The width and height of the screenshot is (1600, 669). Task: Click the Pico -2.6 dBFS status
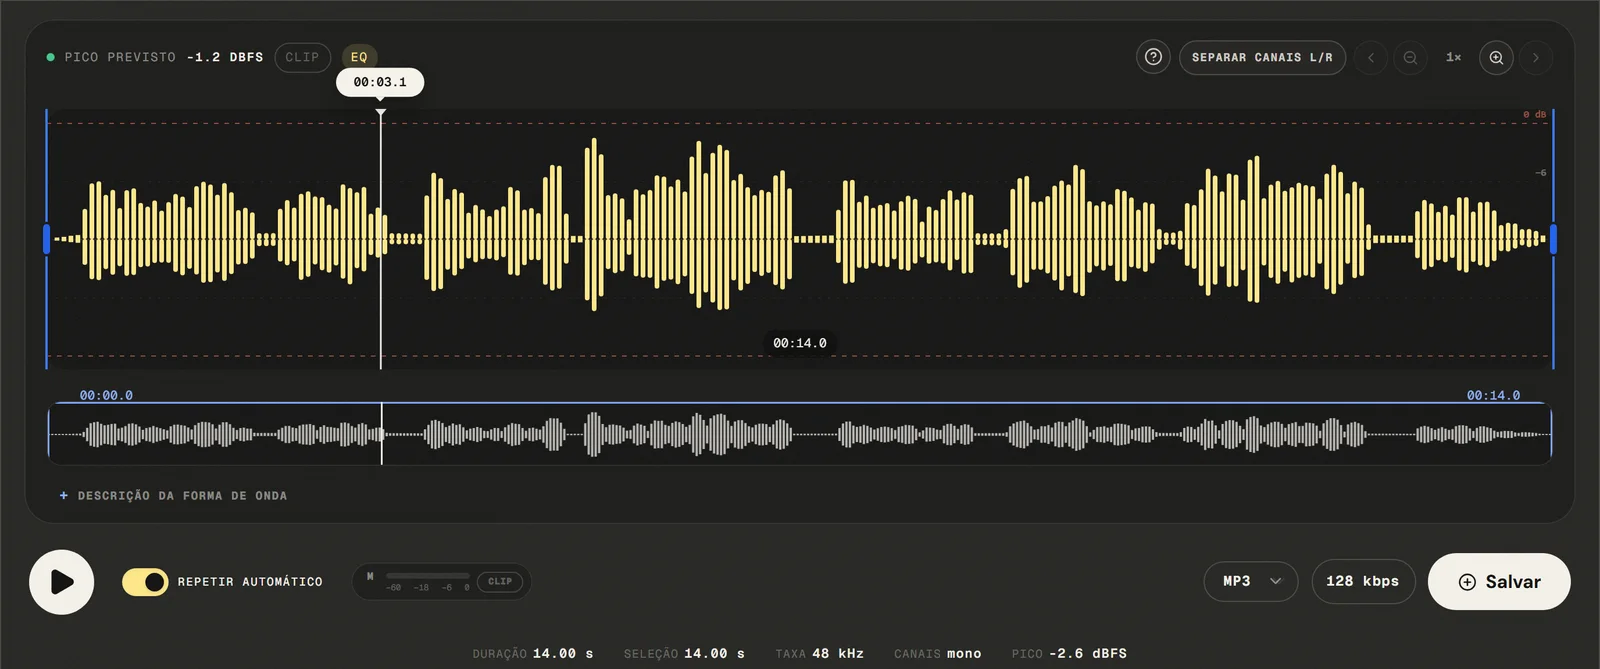pyautogui.click(x=1069, y=654)
